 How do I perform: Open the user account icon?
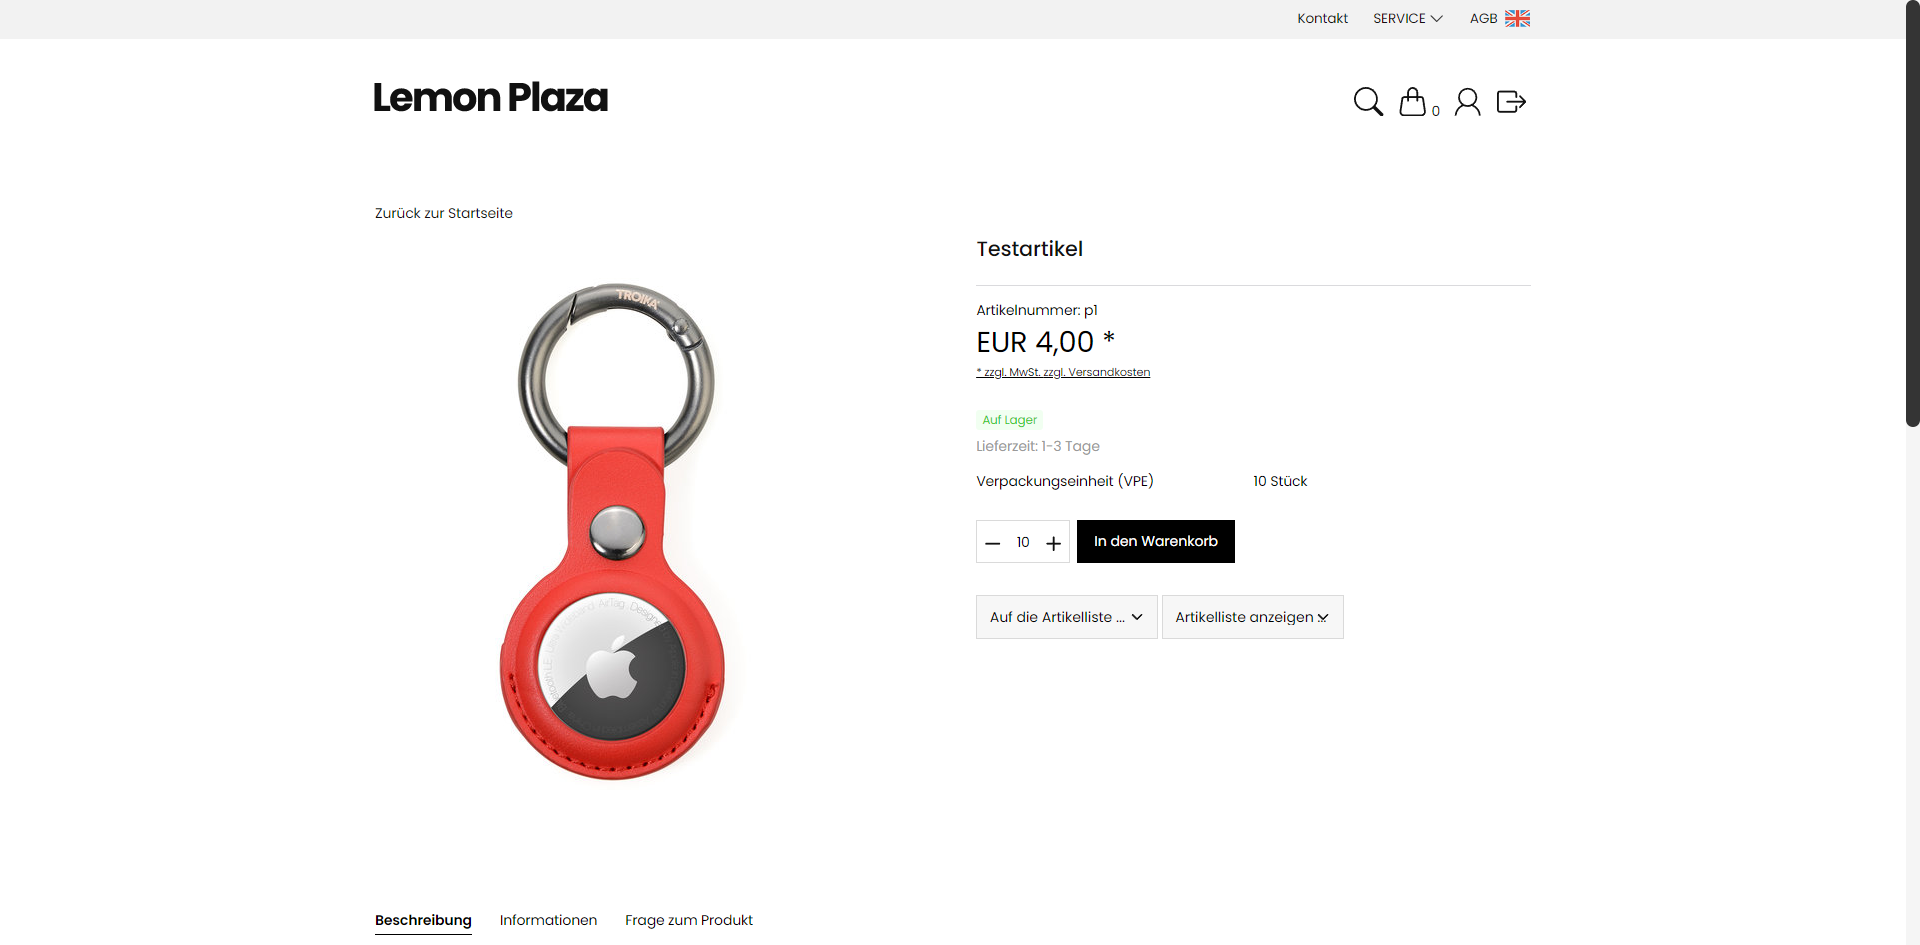pos(1467,102)
